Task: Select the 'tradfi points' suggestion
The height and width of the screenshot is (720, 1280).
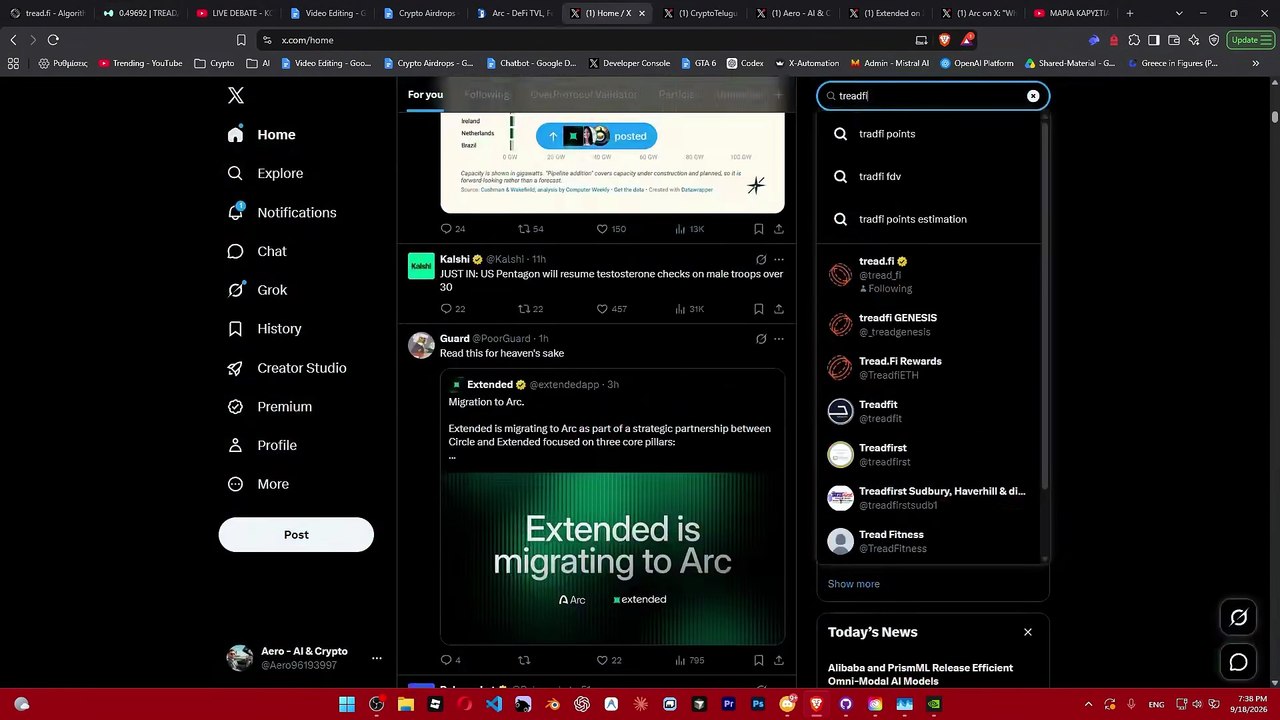Action: click(x=930, y=134)
